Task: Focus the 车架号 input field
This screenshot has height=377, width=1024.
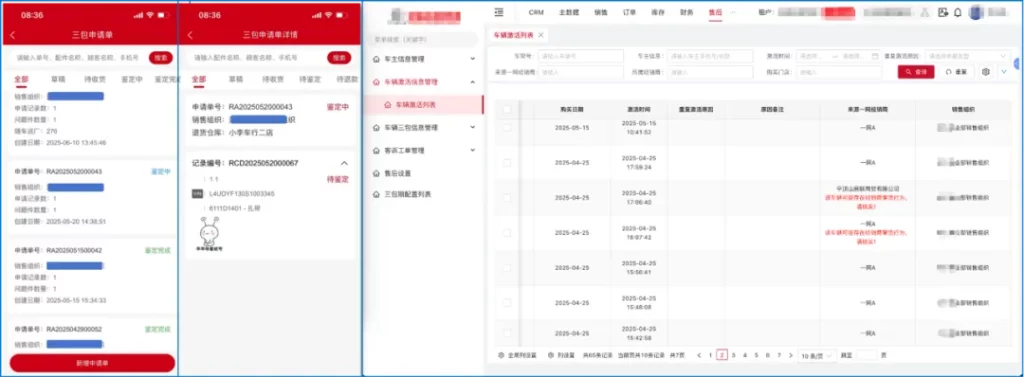Action: (x=581, y=56)
